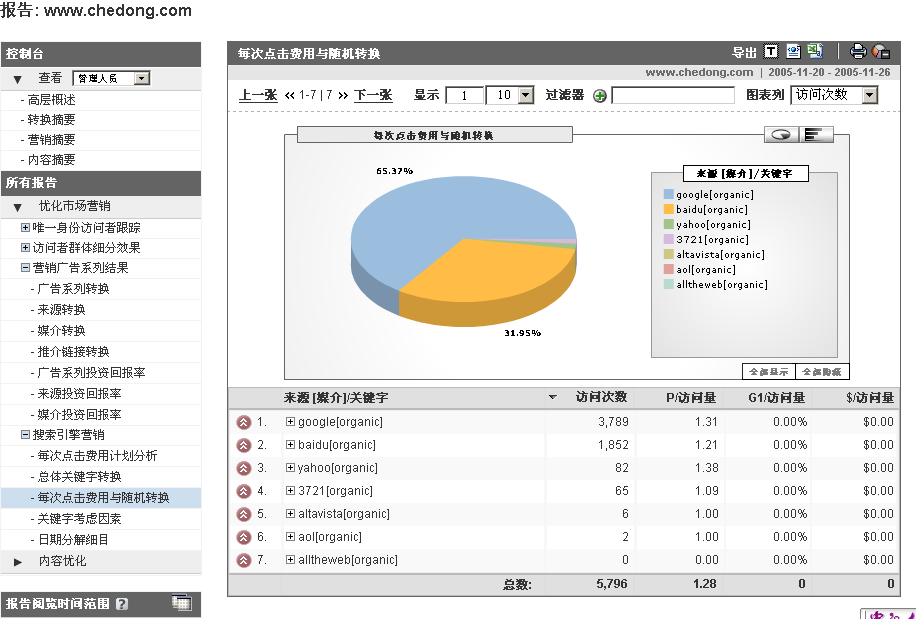916x619 pixels.
Task: Select 日期分解细目 in sidebar
Action: pyautogui.click(x=73, y=540)
